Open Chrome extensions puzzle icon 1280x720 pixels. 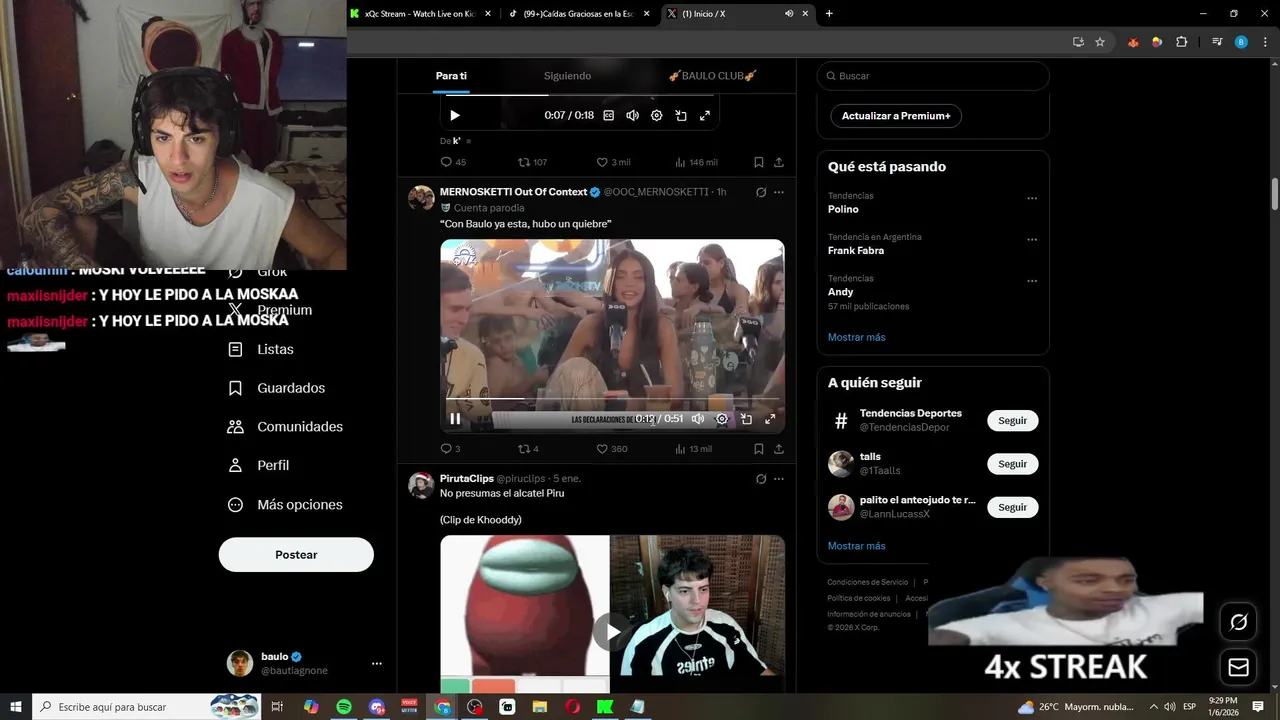coord(1182,42)
